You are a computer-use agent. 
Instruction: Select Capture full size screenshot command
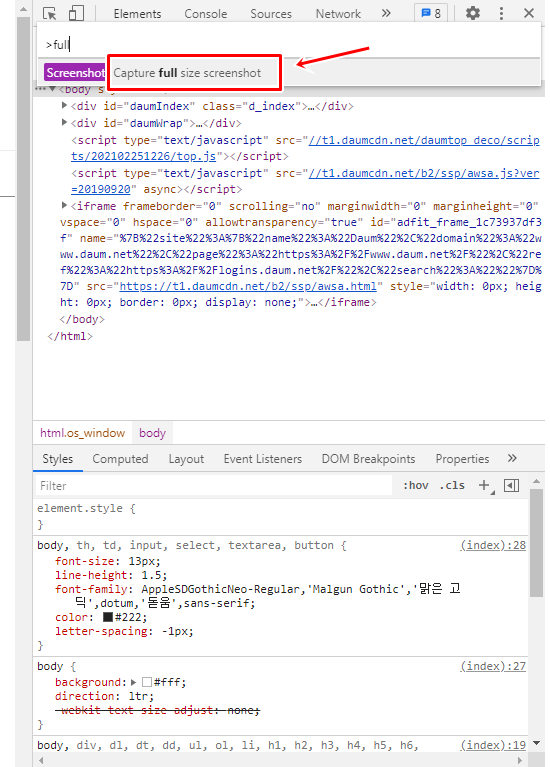tap(187, 73)
